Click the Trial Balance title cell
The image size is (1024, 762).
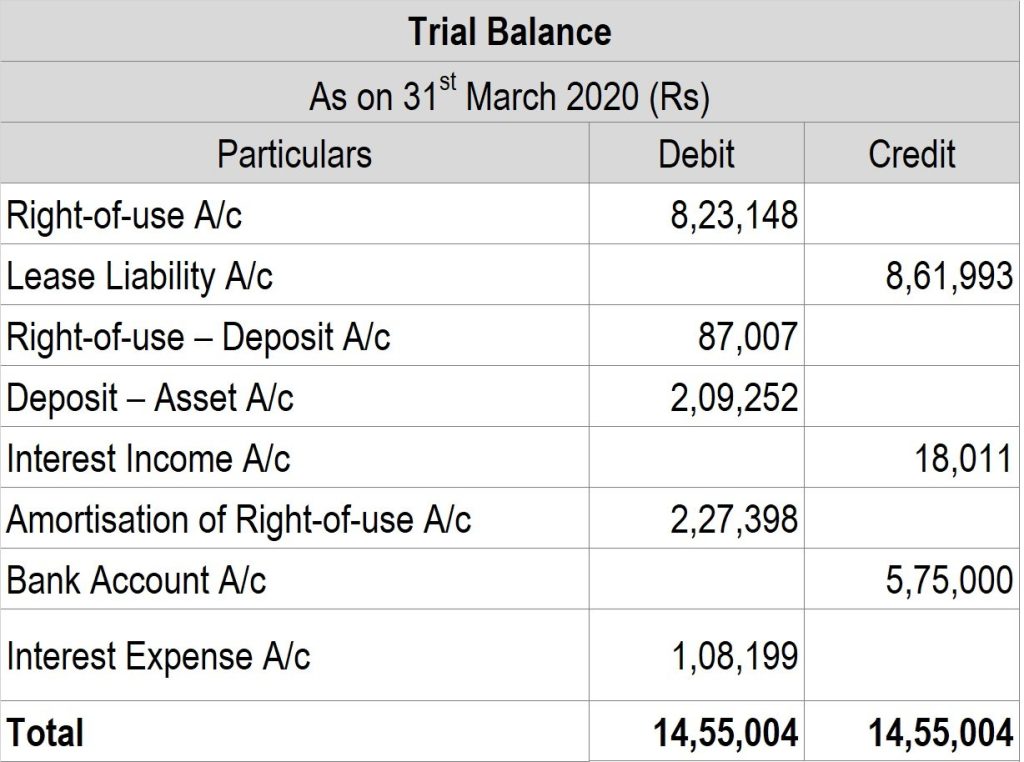point(510,32)
